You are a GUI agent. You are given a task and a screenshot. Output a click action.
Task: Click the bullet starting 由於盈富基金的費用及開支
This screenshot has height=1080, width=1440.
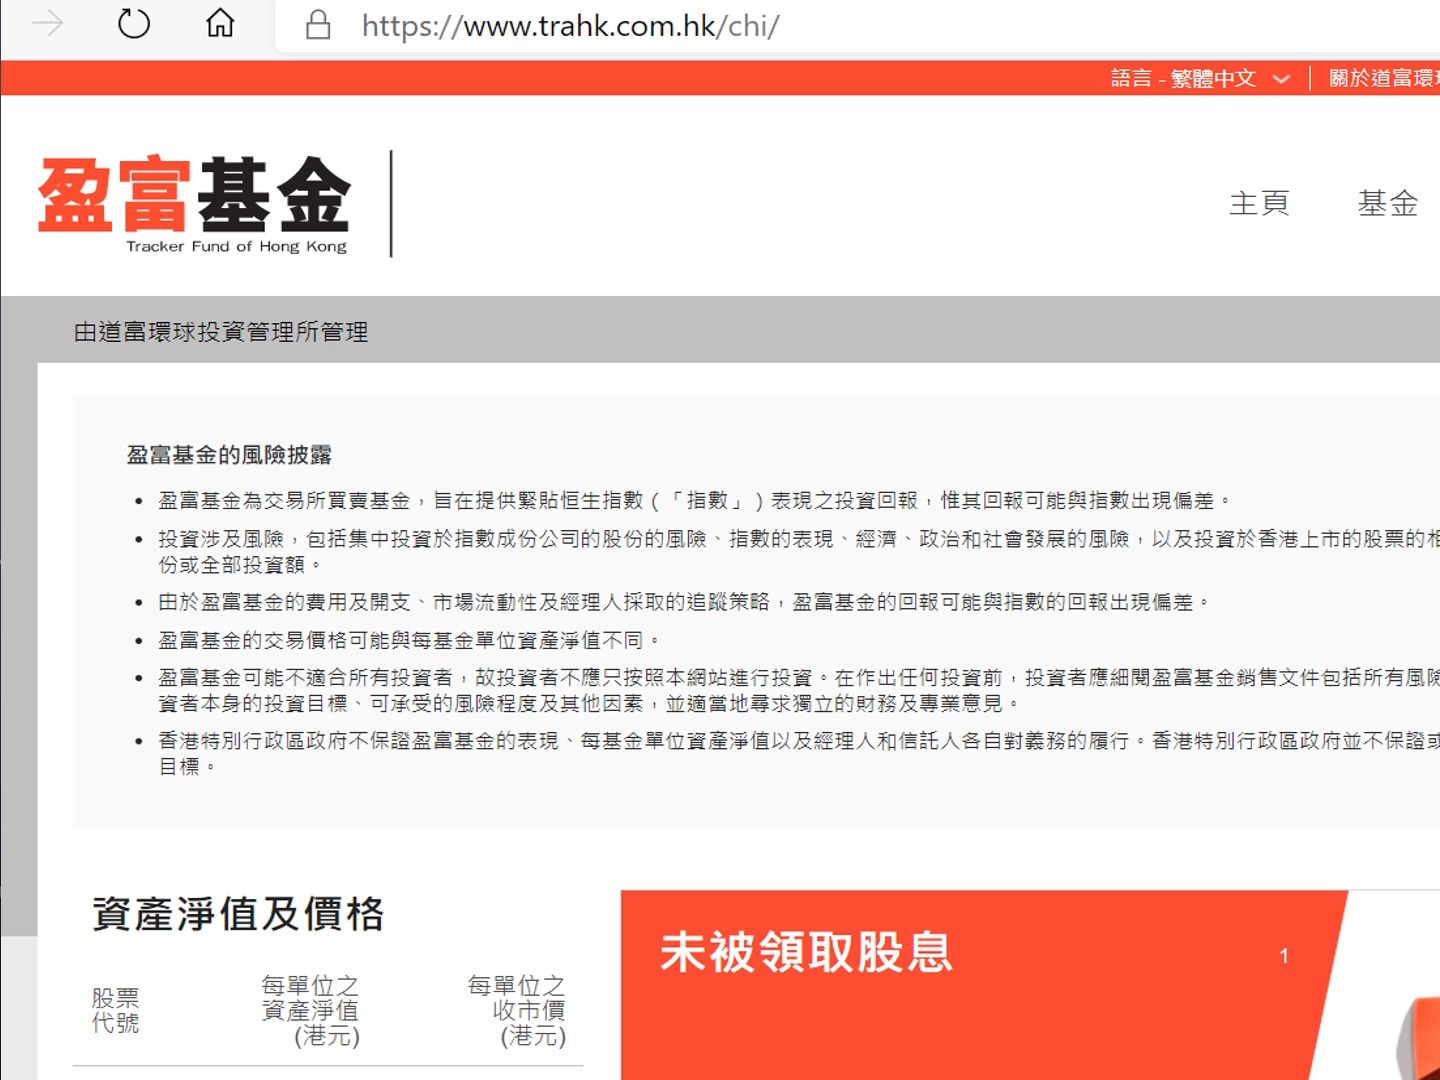point(684,602)
